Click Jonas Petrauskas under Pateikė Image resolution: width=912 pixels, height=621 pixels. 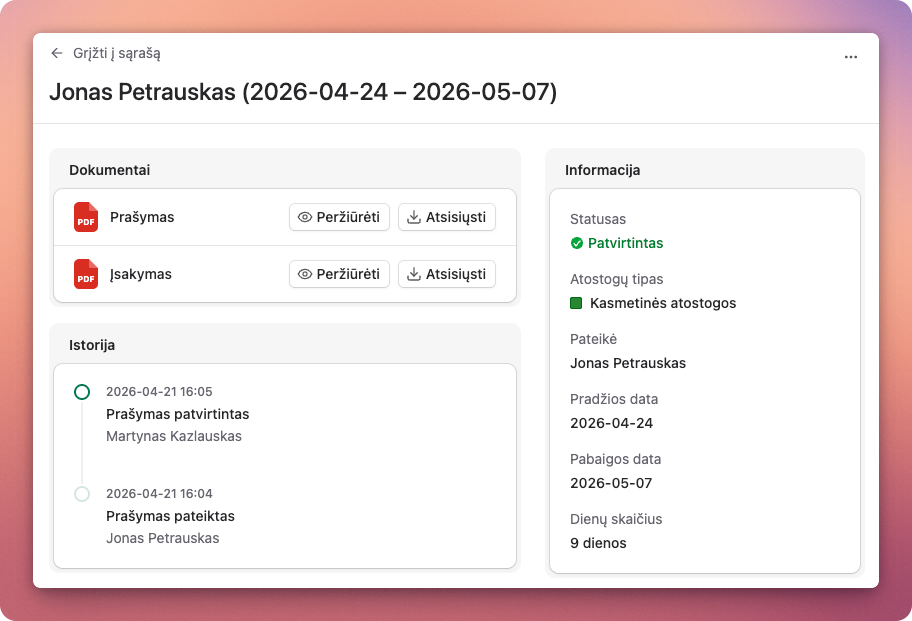(628, 363)
